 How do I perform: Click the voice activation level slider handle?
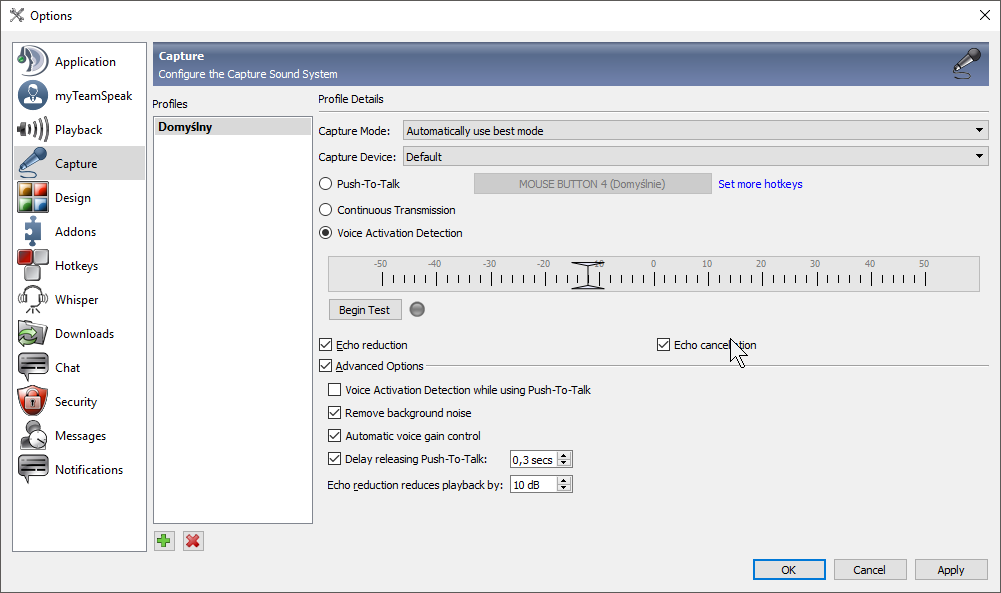click(x=588, y=275)
